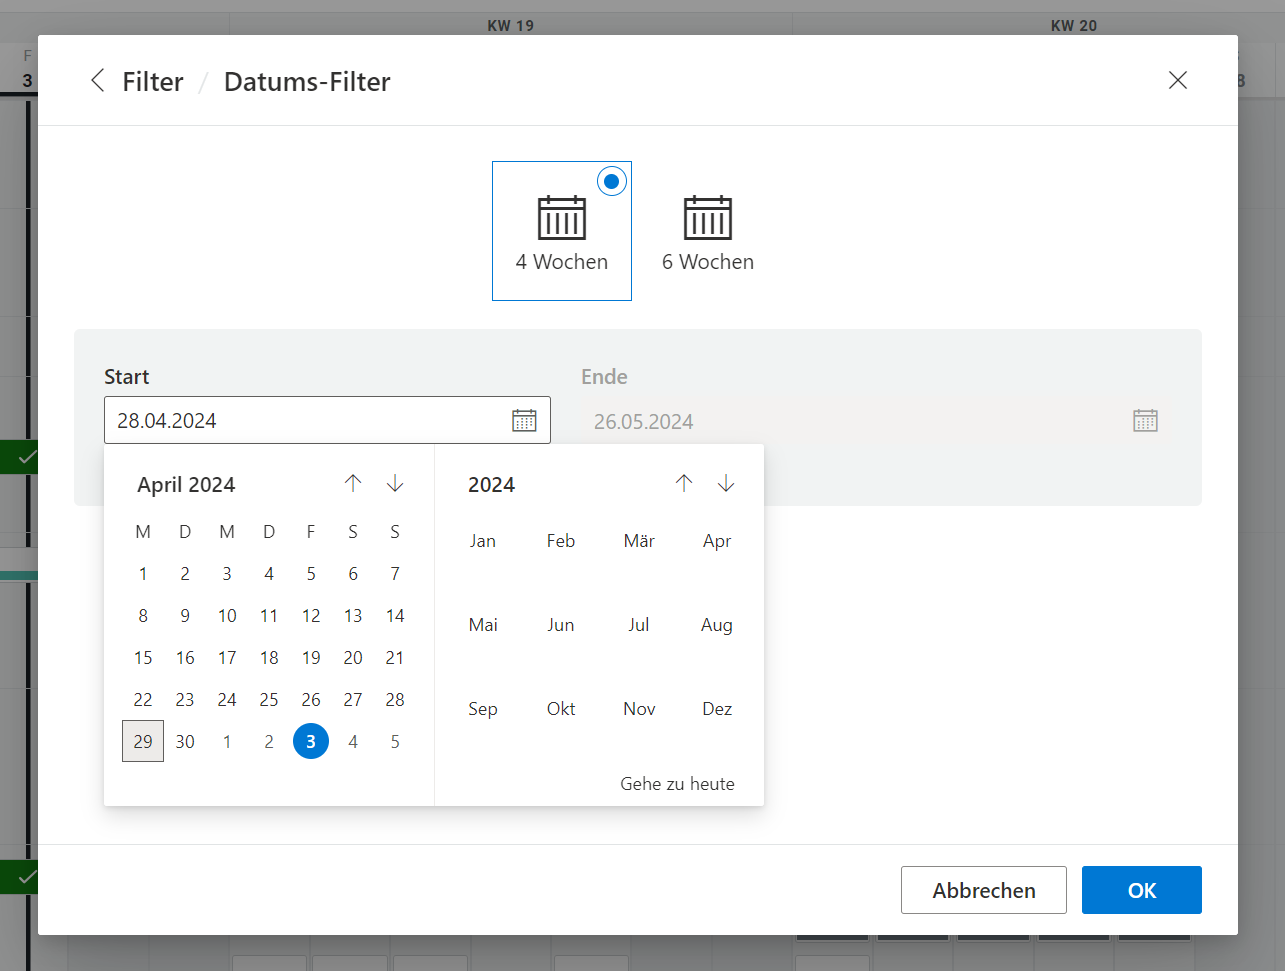The image size is (1285, 971).
Task: Close the Datums-Filter dialog with X
Action: [x=1178, y=80]
